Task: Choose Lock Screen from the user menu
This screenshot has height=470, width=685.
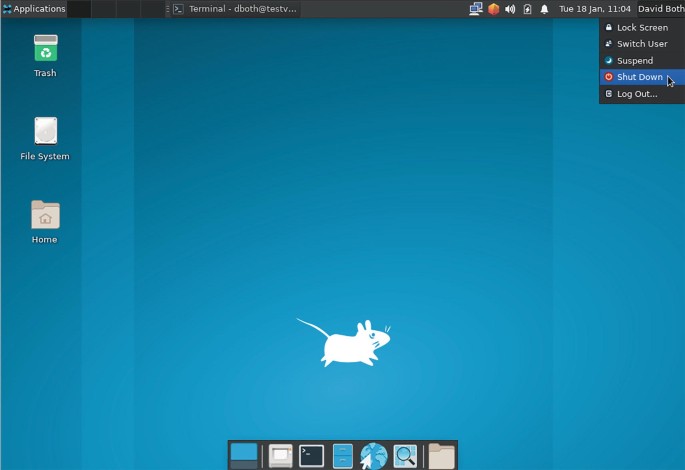Action: [642, 28]
